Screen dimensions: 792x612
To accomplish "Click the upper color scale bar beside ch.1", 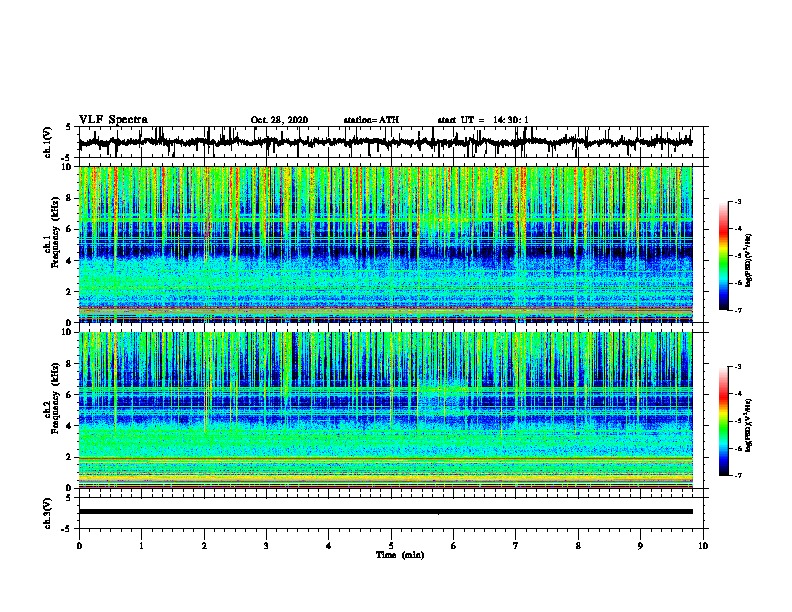I will tap(723, 256).
